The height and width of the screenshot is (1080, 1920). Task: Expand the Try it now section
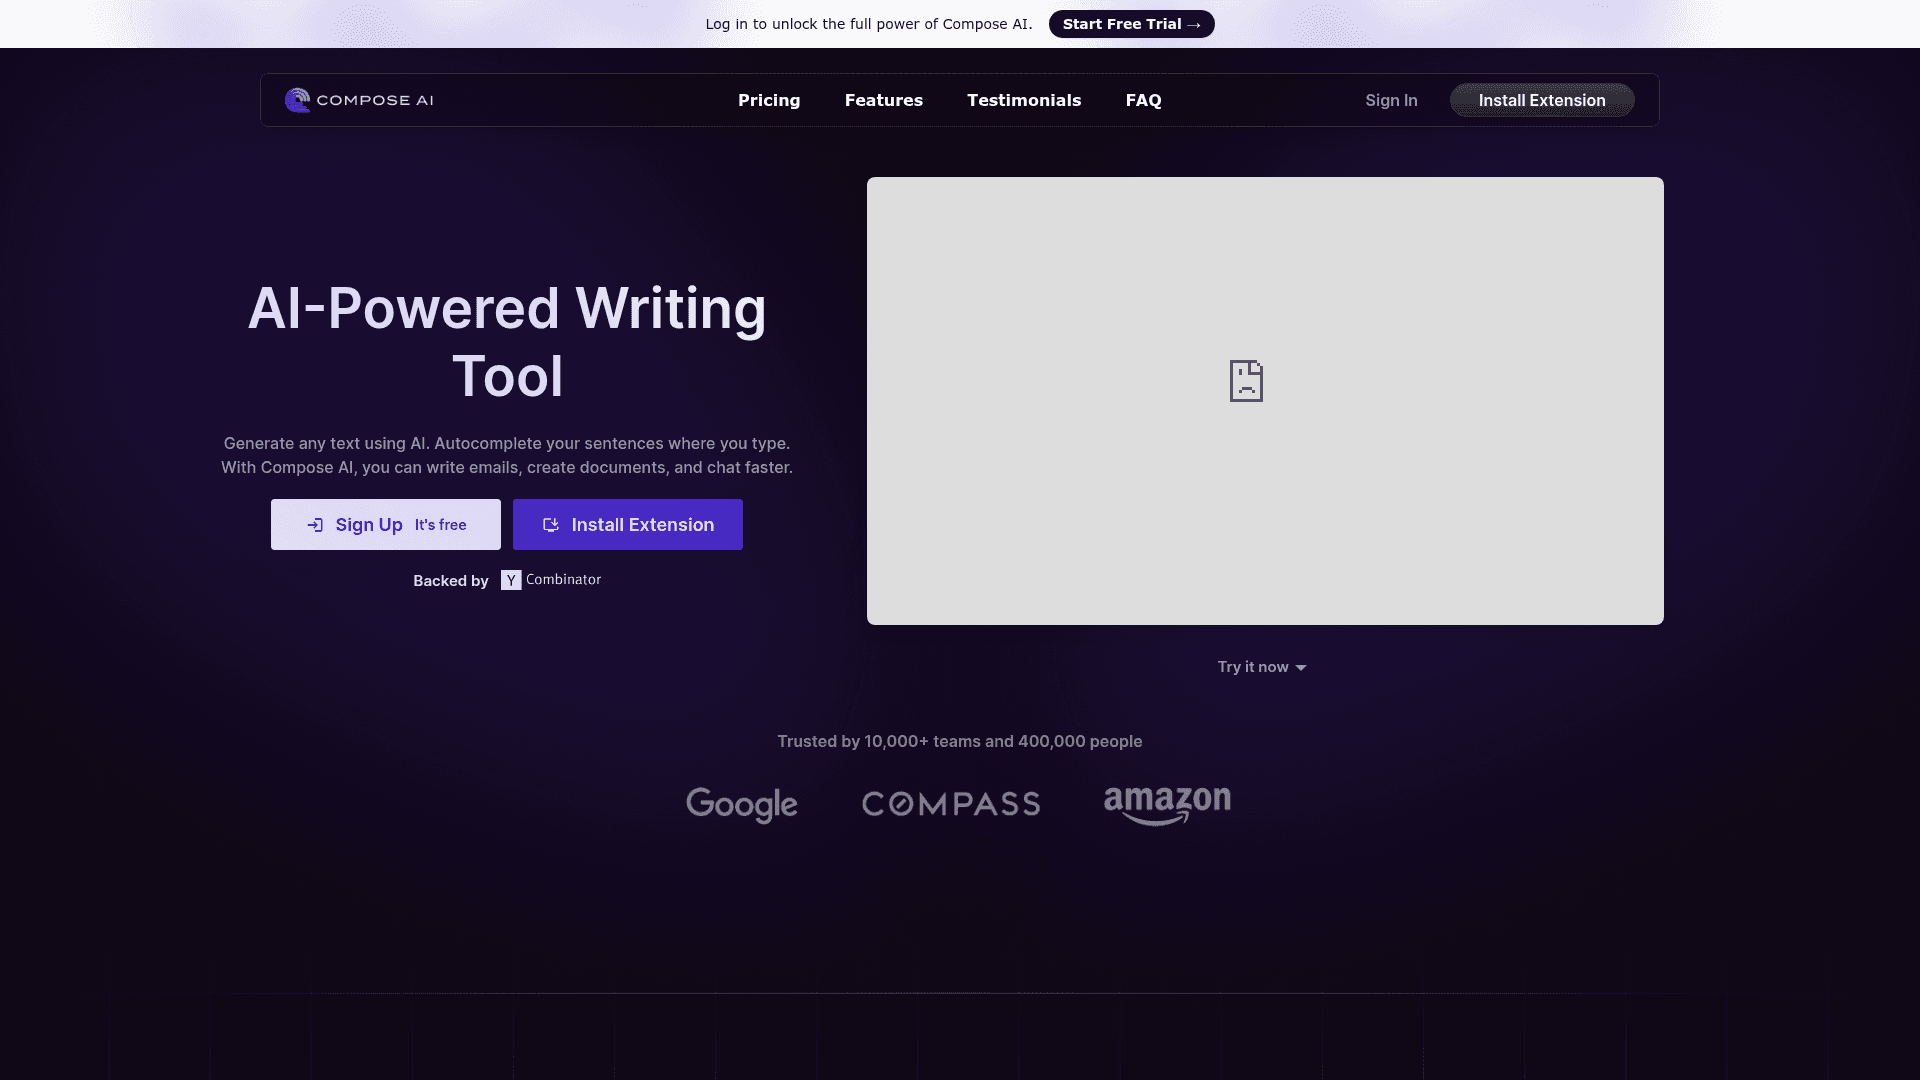(1253, 667)
